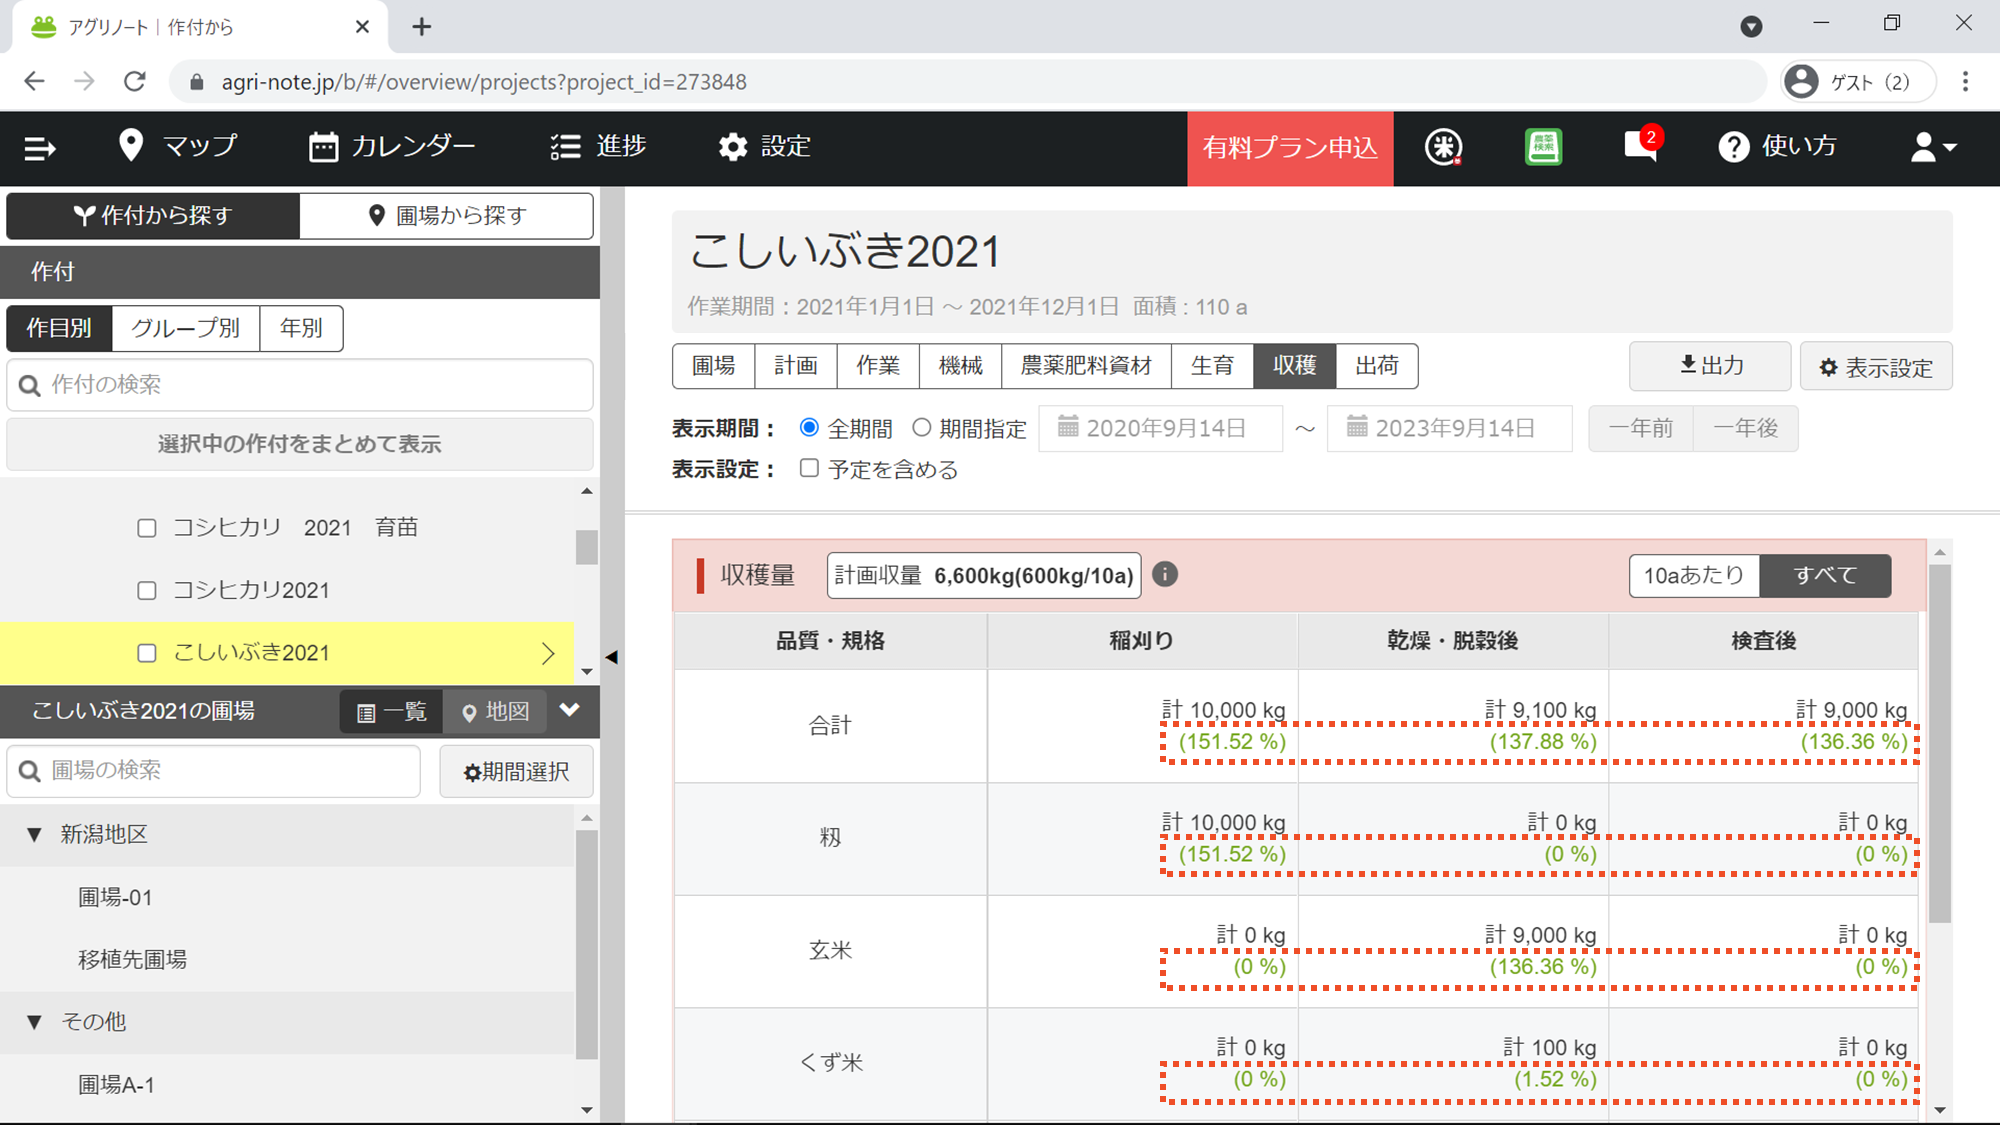The image size is (2000, 1125).
Task: Click the info icon beside 計画収量
Action: (x=1165, y=574)
